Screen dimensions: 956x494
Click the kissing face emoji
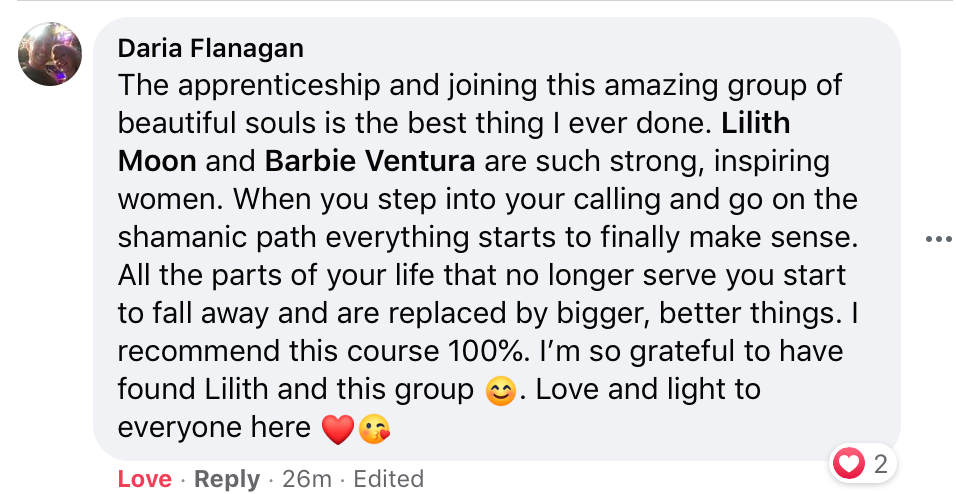[x=373, y=429]
